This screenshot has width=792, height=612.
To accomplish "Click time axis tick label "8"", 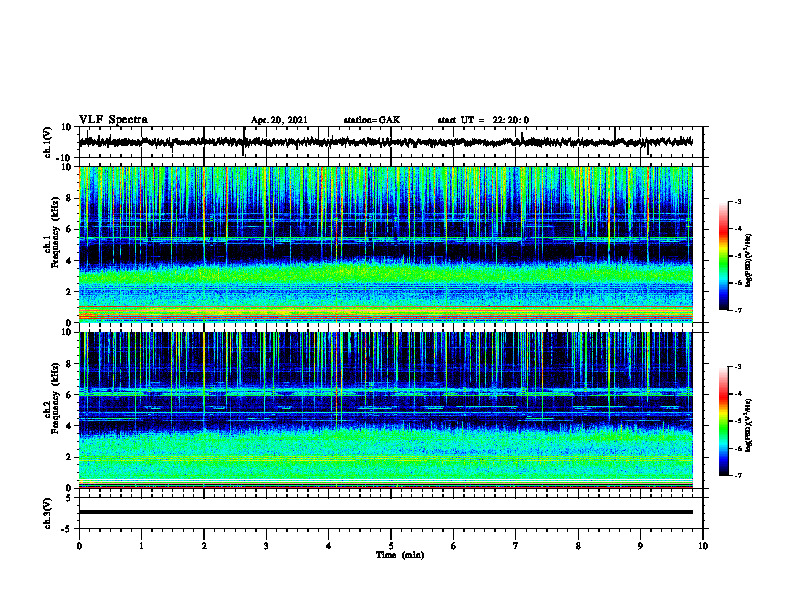I will [x=578, y=546].
